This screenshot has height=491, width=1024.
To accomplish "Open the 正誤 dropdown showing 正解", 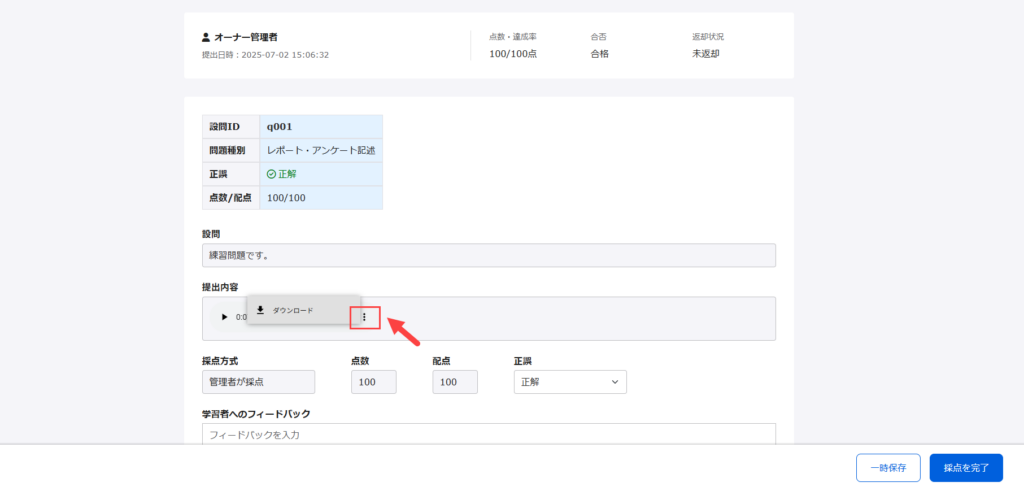I will tap(570, 382).
